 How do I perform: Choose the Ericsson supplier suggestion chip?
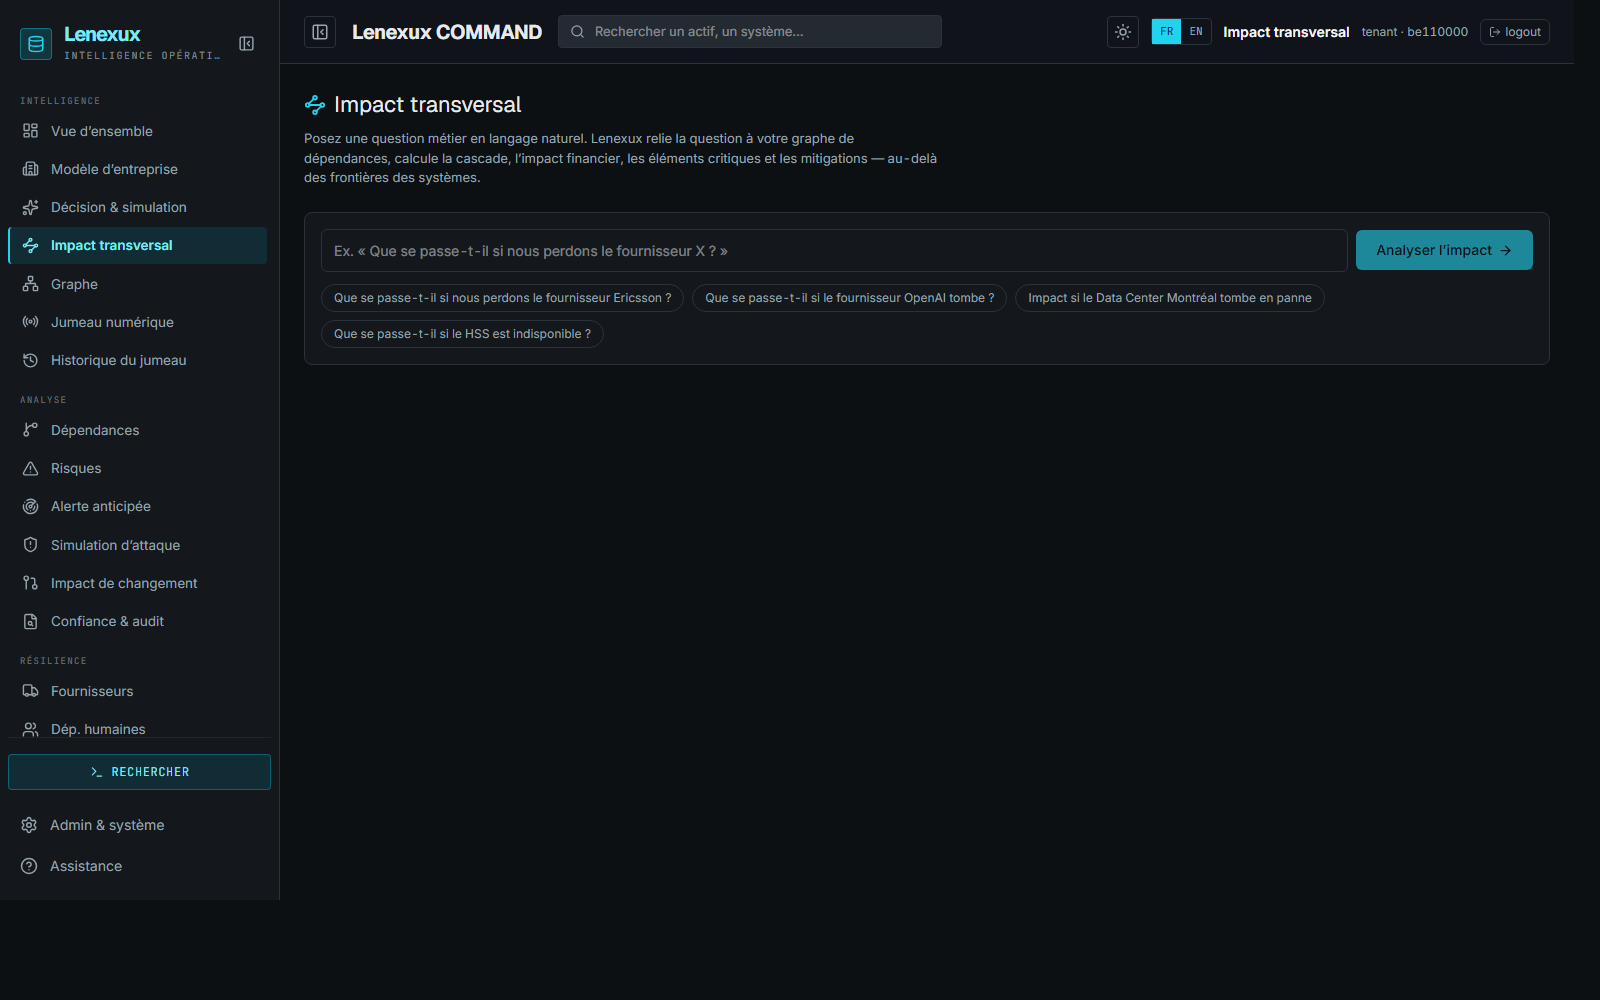502,298
